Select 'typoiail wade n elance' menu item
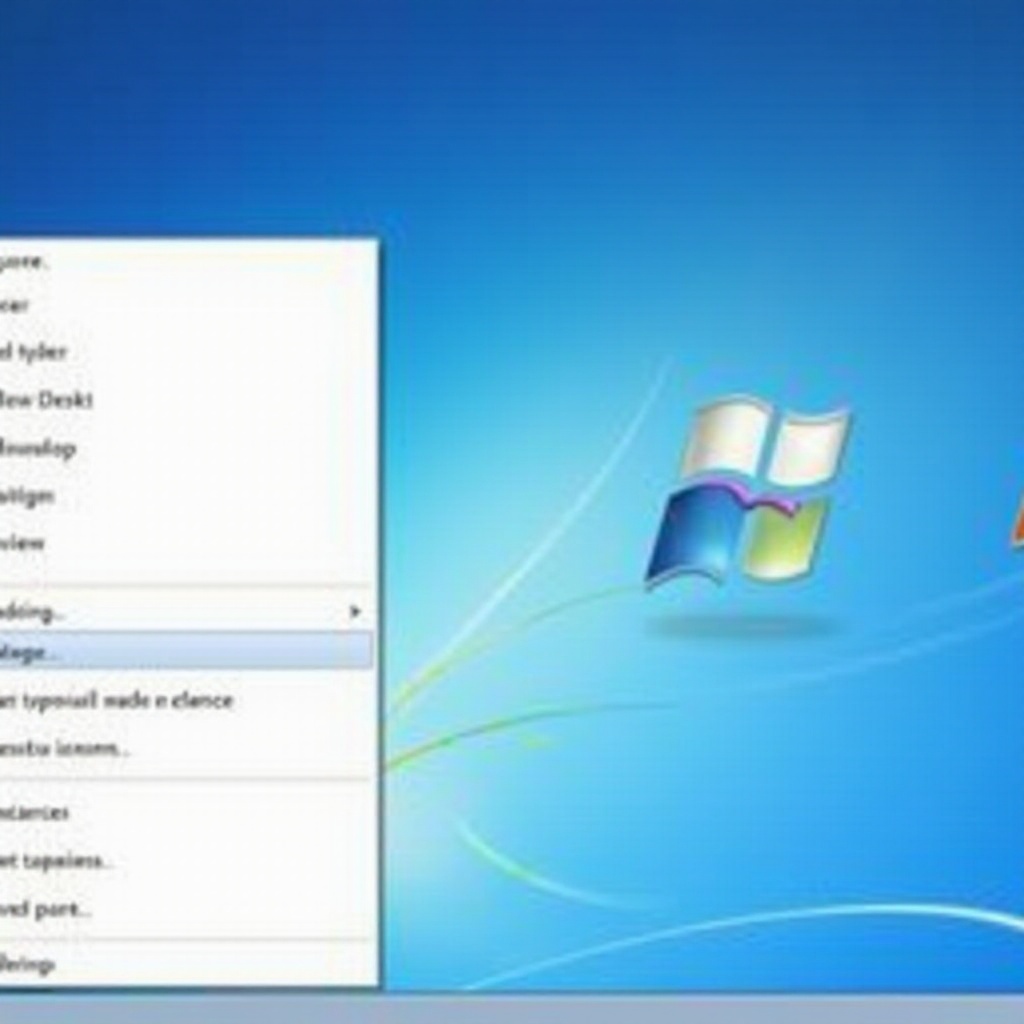Image resolution: width=1024 pixels, height=1024 pixels. tap(186, 701)
